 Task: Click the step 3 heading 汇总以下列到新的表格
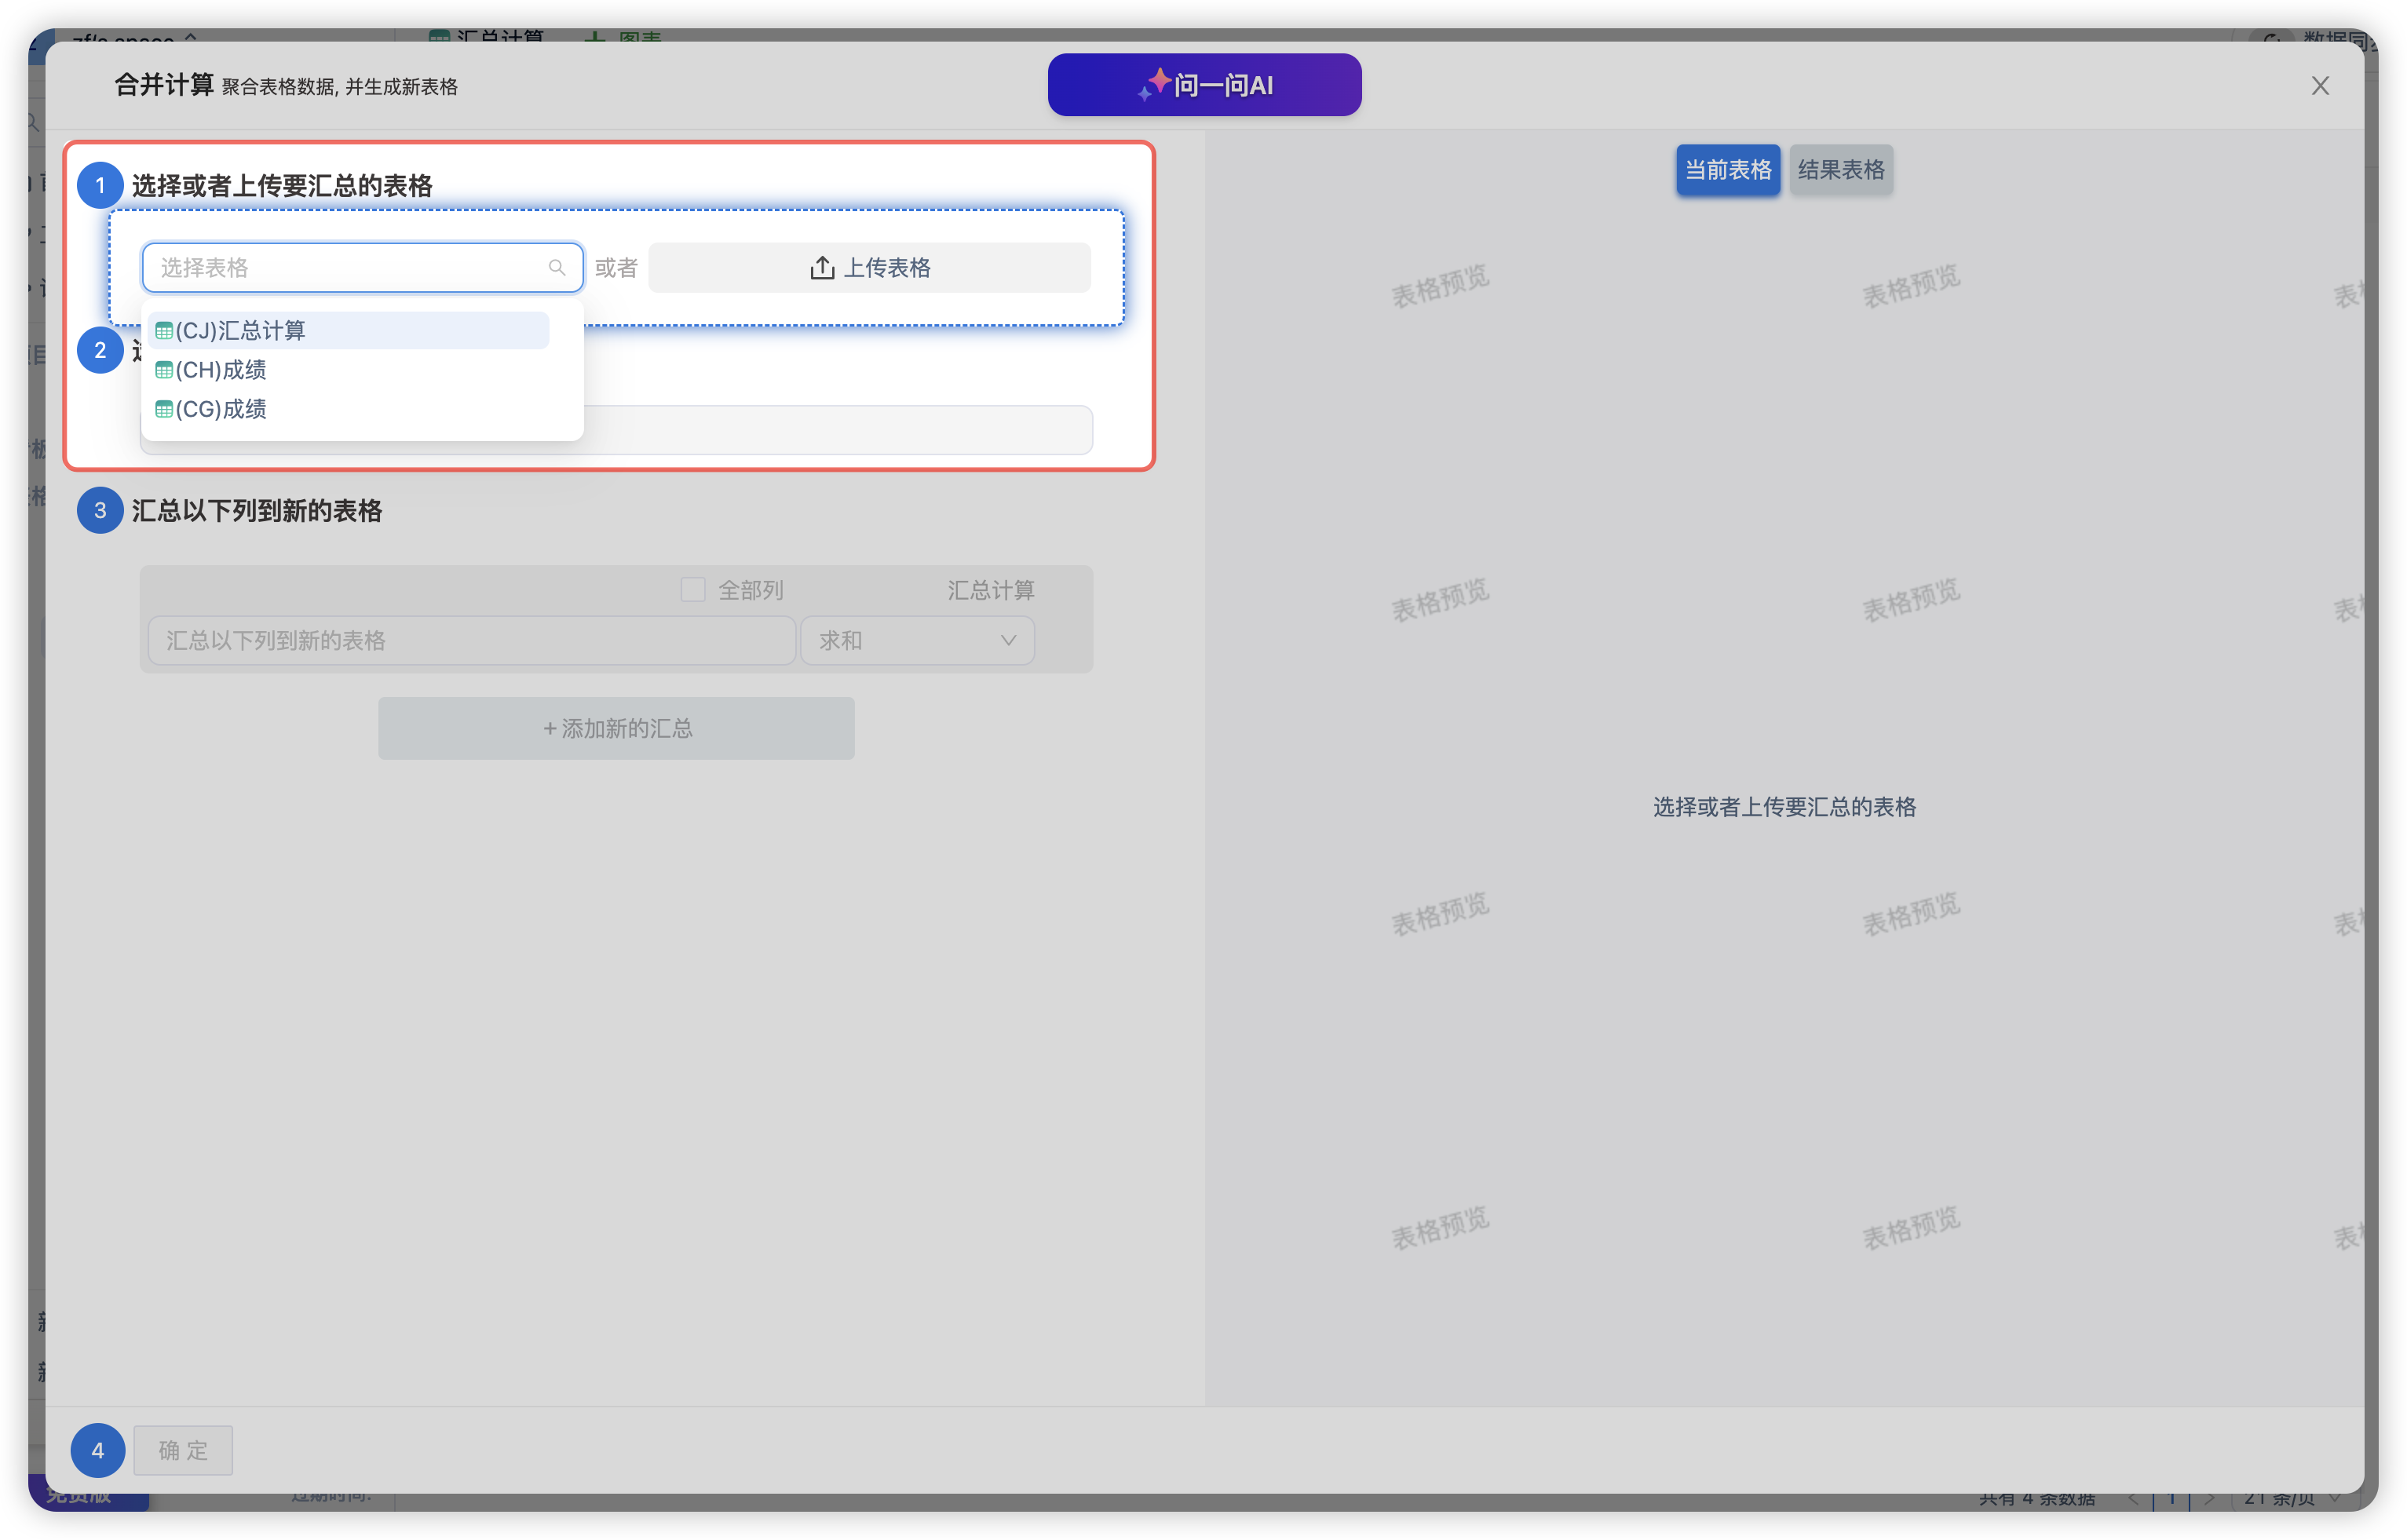(x=257, y=510)
